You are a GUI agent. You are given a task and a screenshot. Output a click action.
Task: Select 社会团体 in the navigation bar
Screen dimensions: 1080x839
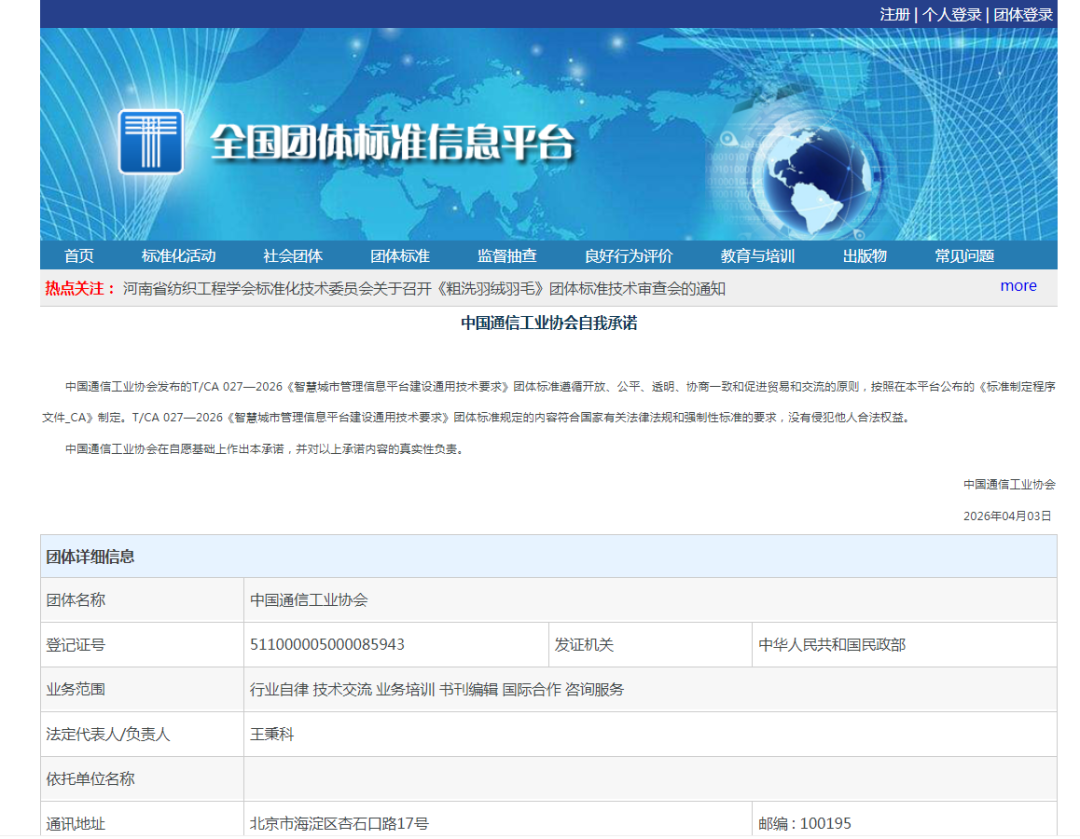point(293,256)
